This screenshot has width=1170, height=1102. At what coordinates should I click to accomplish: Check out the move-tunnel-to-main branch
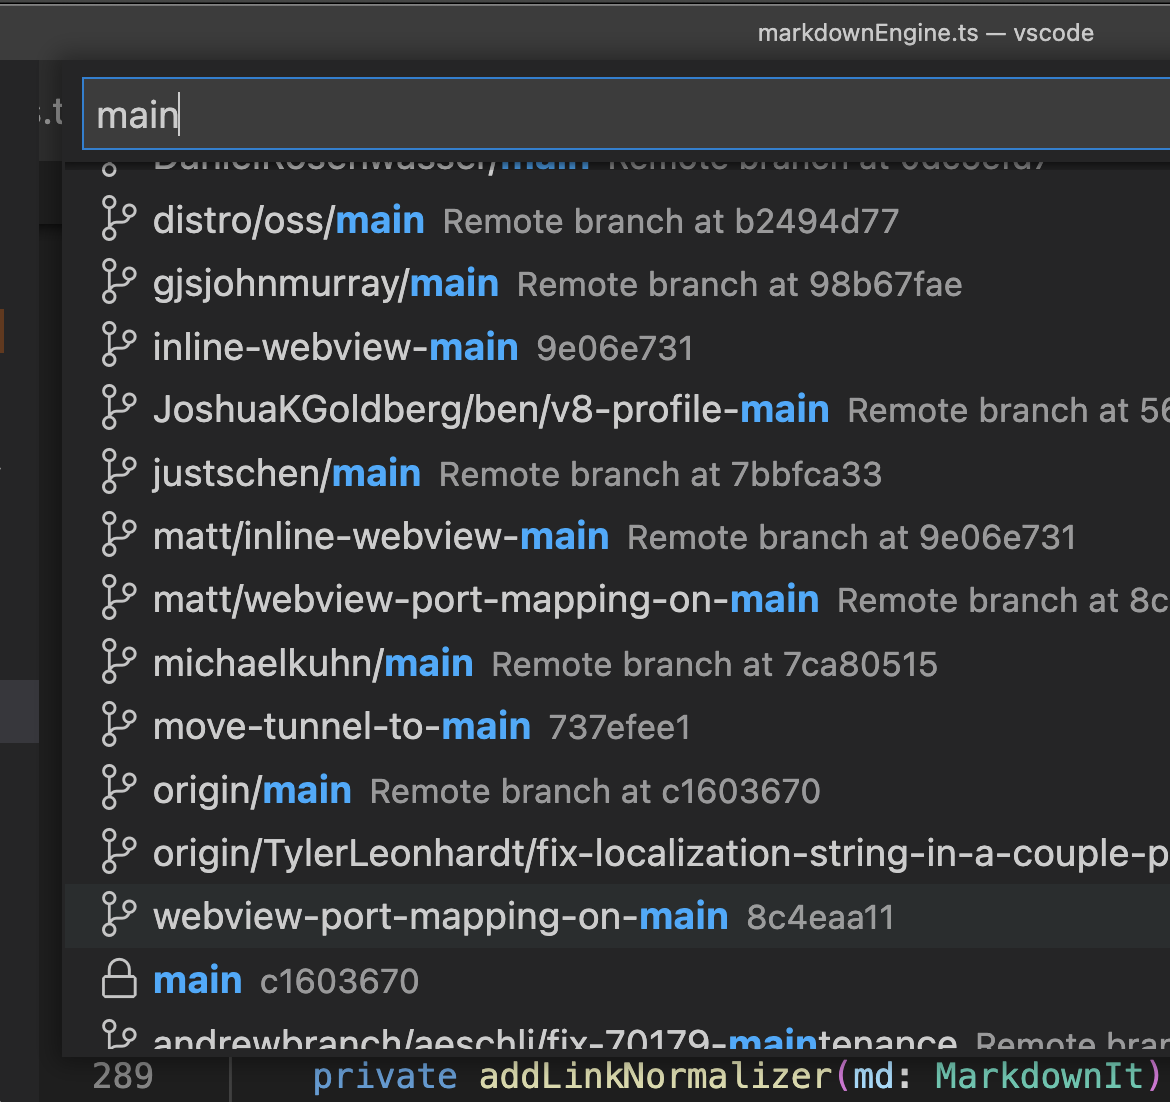pyautogui.click(x=617, y=727)
